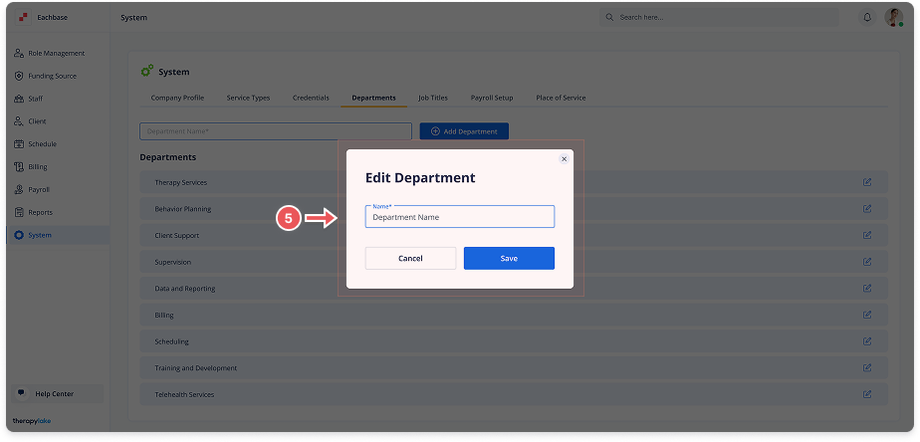Open the Place of Service tab
This screenshot has height=442, width=920.
[x=560, y=98]
